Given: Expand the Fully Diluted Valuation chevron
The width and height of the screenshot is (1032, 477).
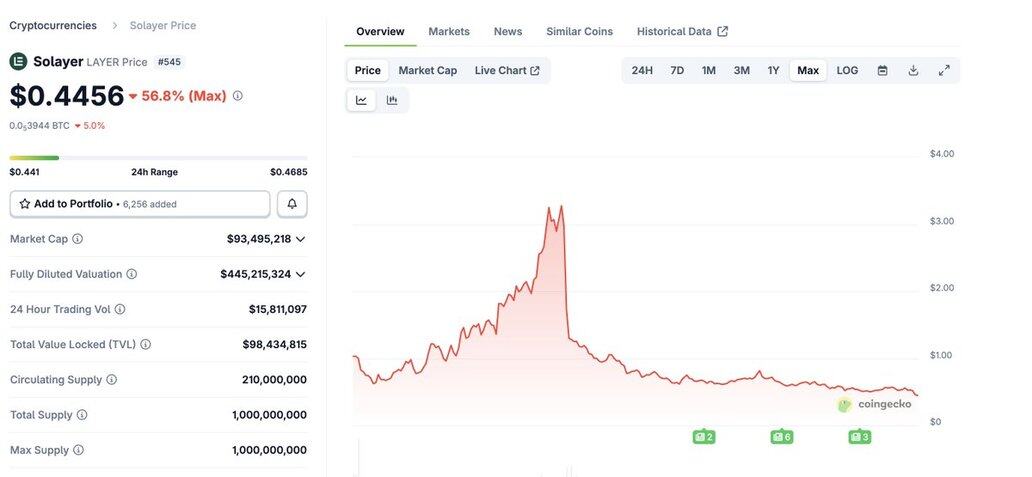Looking at the screenshot, I should pyautogui.click(x=301, y=274).
